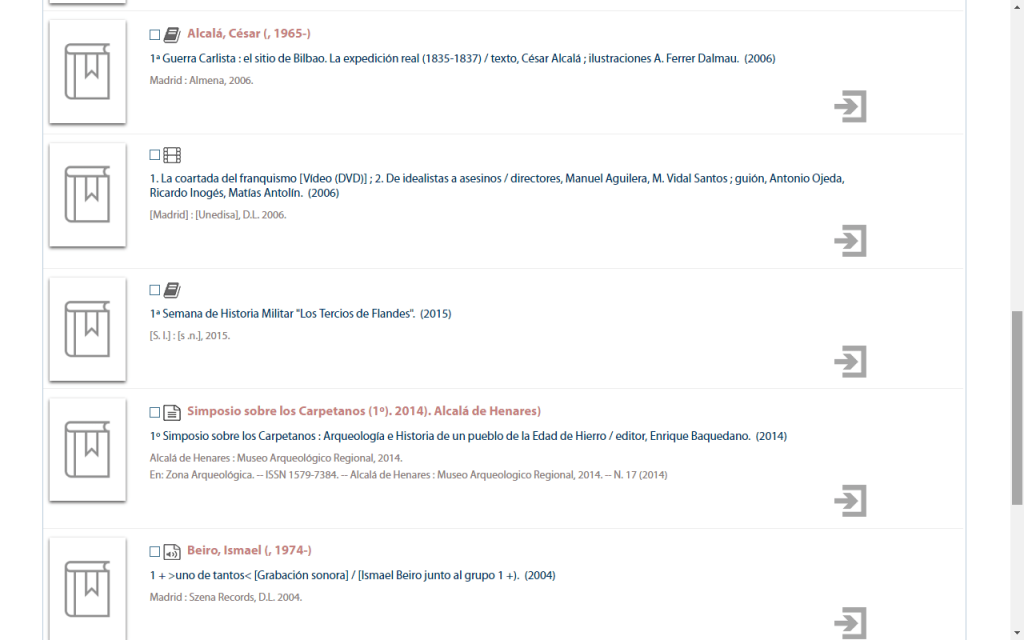This screenshot has width=1024, height=640.
Task: Click video film icon for La coartada entry
Action: [x=172, y=155]
